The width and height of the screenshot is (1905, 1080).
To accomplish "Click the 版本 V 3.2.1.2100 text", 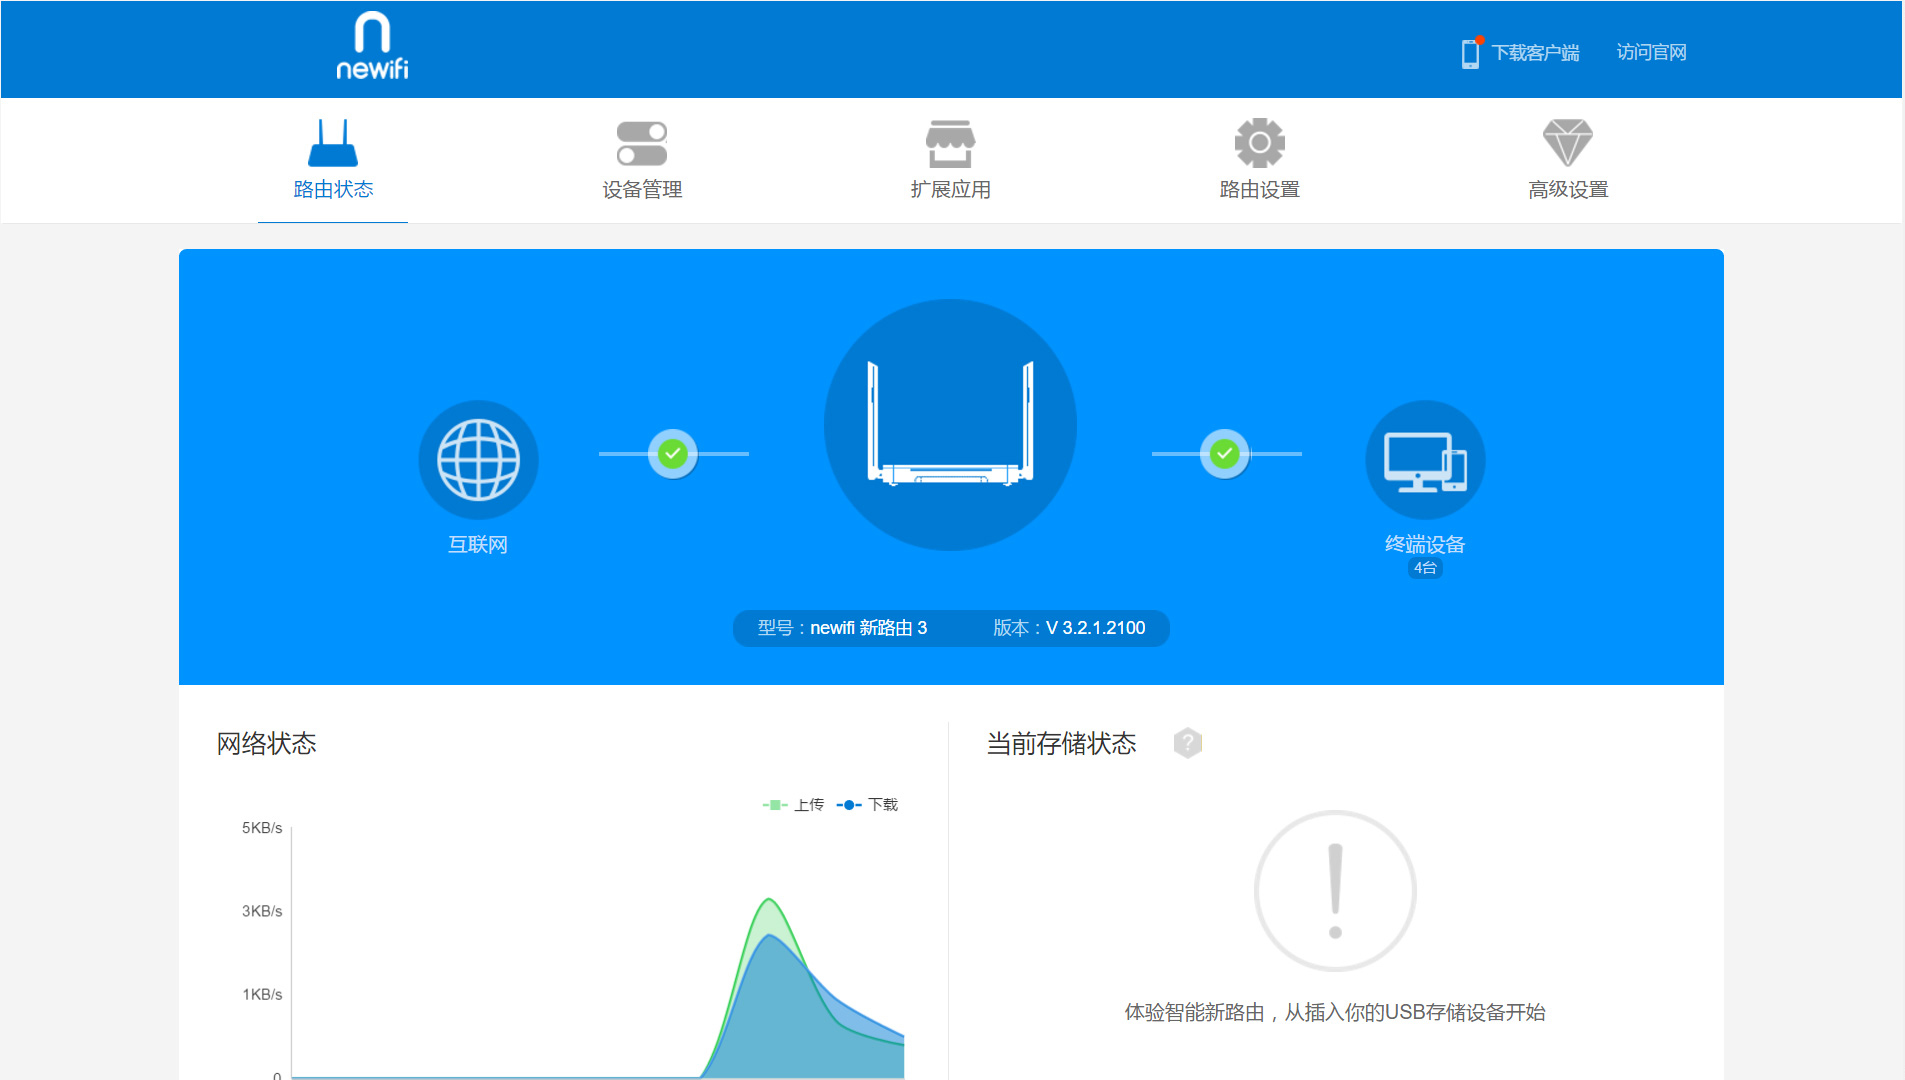I will (x=1069, y=628).
